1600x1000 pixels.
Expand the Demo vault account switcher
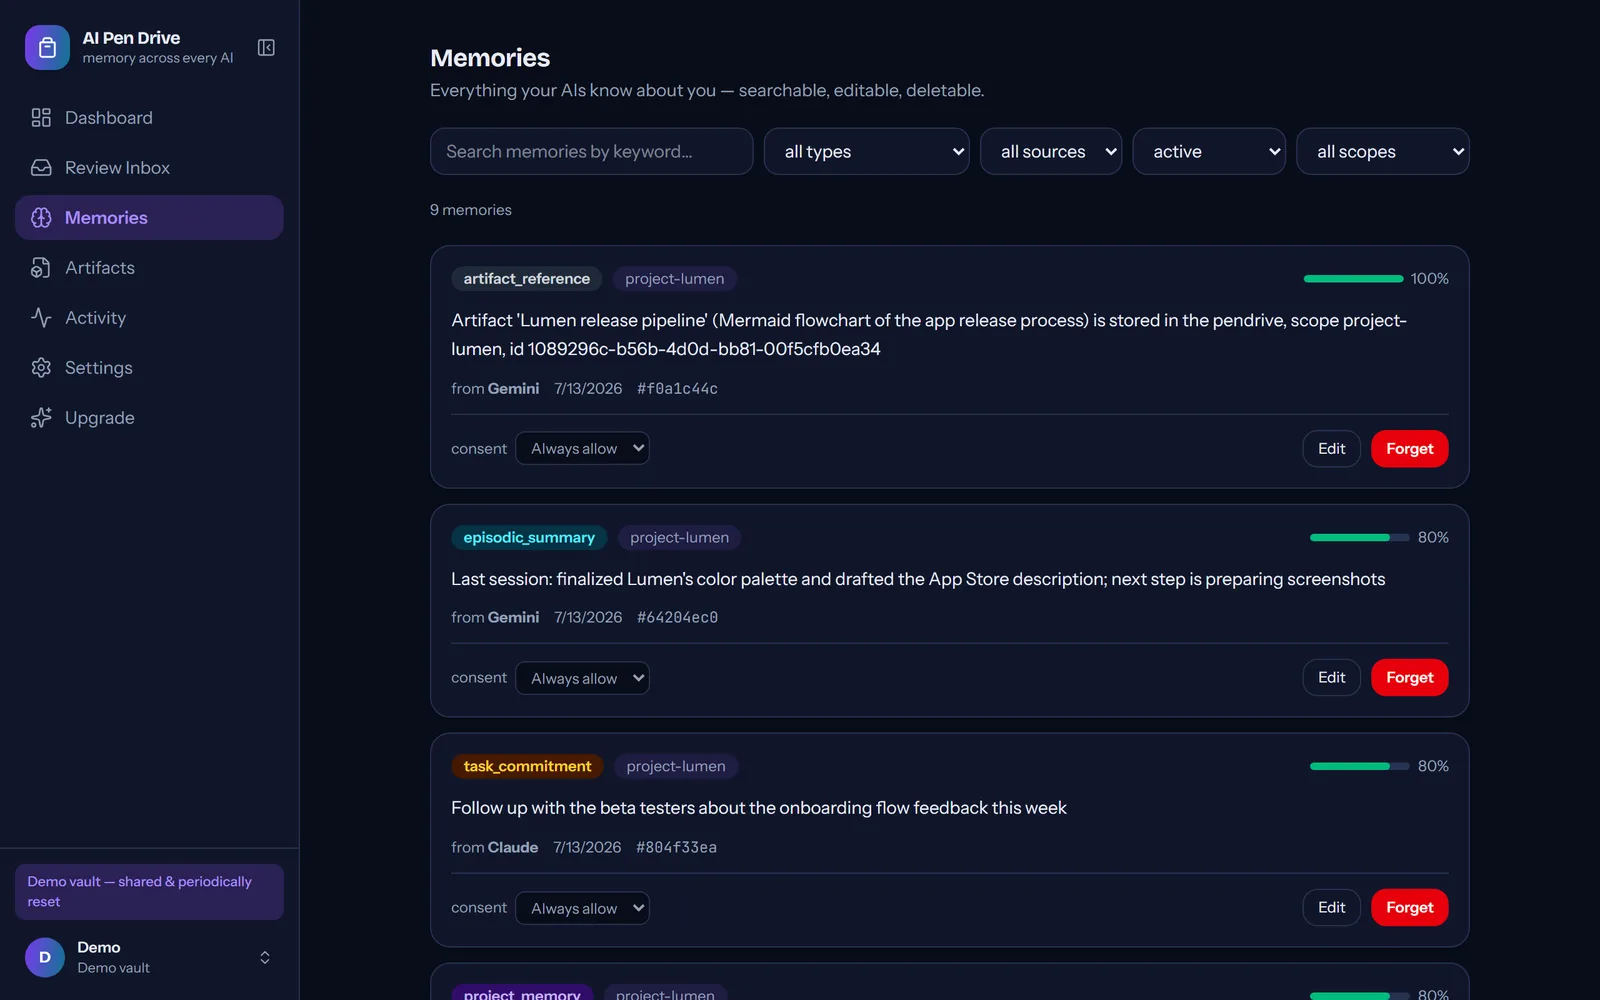click(x=149, y=957)
